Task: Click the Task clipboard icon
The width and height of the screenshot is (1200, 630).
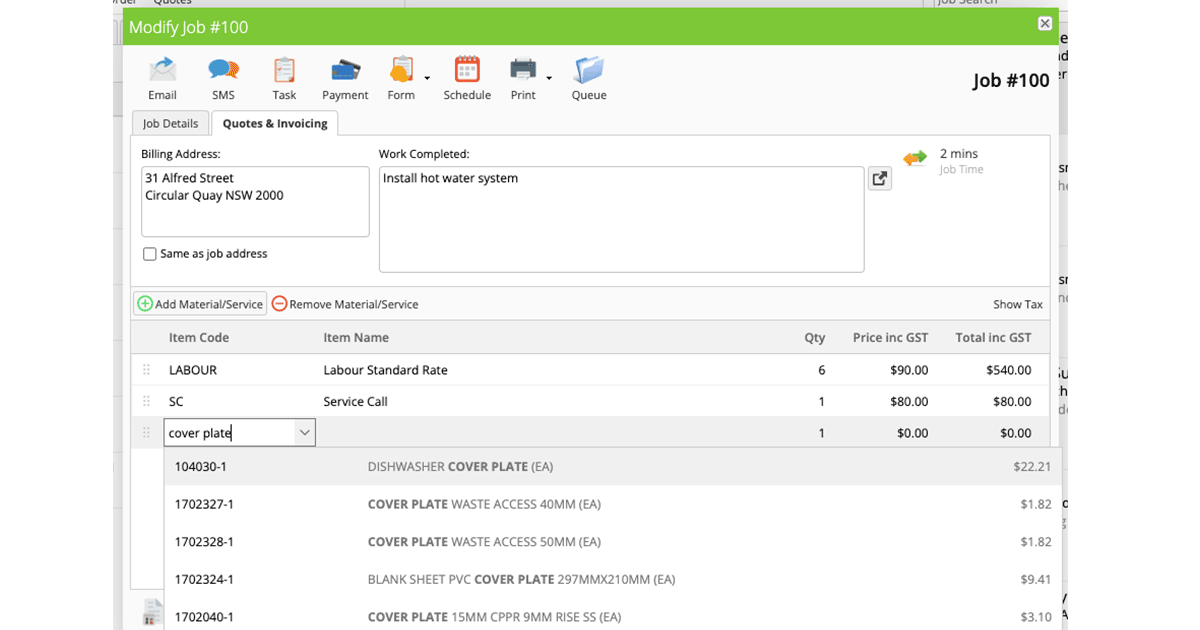Action: 284,70
